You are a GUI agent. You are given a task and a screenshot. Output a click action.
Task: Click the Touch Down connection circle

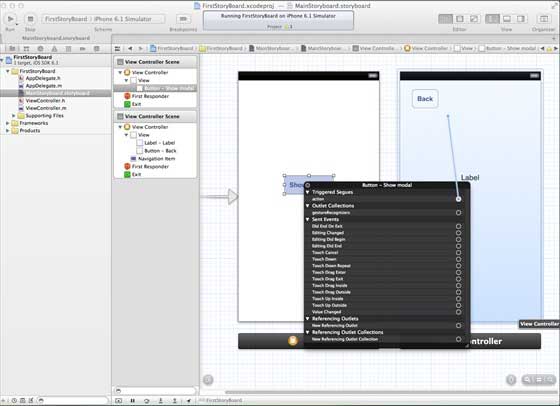(458, 259)
